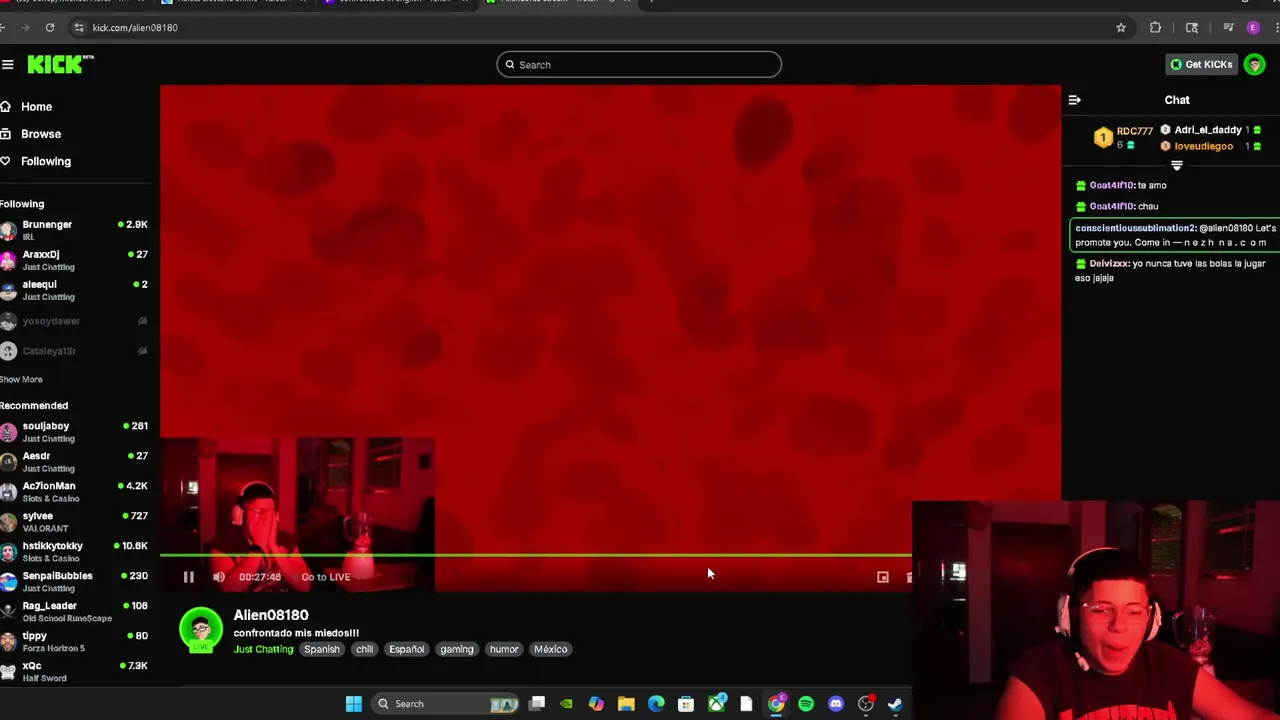Image resolution: width=1280 pixels, height=720 pixels.
Task: Open Chrome profile avatar
Action: click(1253, 28)
